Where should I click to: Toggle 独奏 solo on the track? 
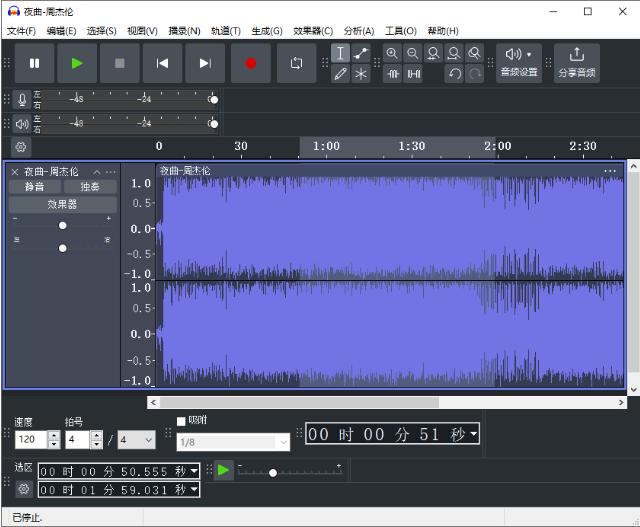(90, 187)
